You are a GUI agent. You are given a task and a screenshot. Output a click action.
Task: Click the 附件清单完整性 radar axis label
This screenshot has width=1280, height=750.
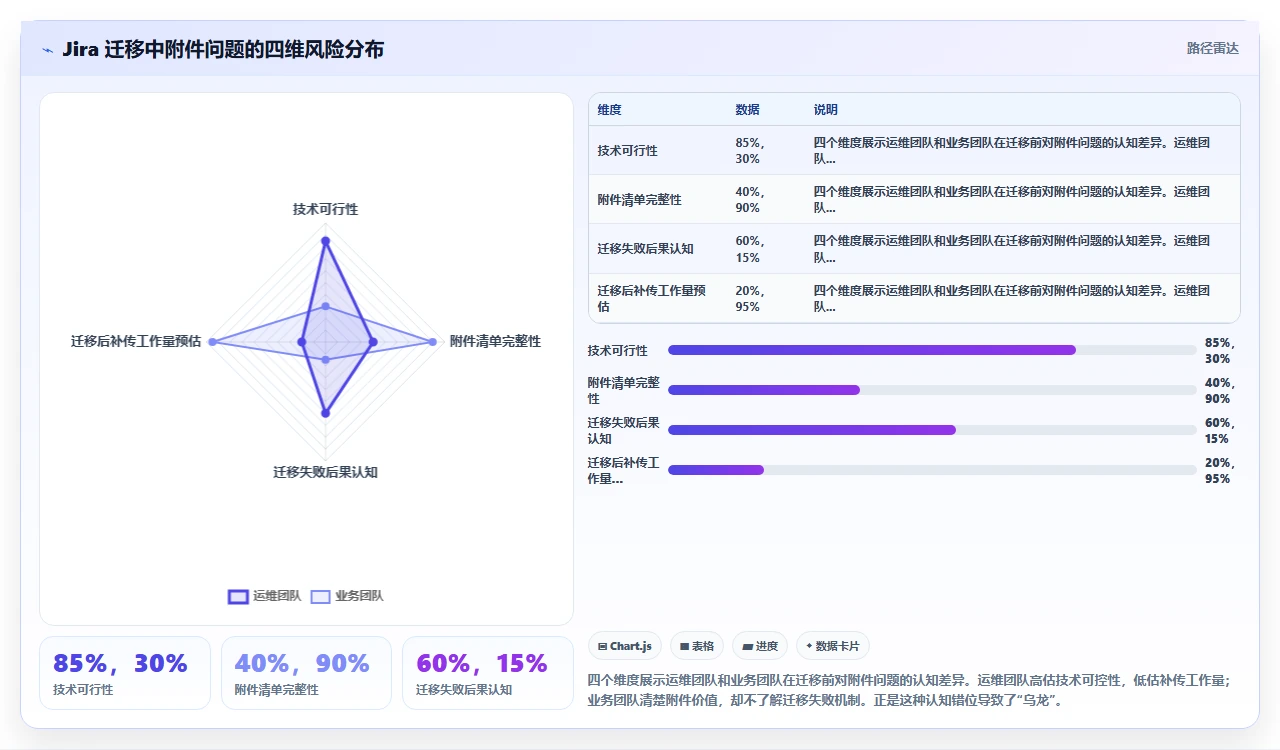[495, 341]
